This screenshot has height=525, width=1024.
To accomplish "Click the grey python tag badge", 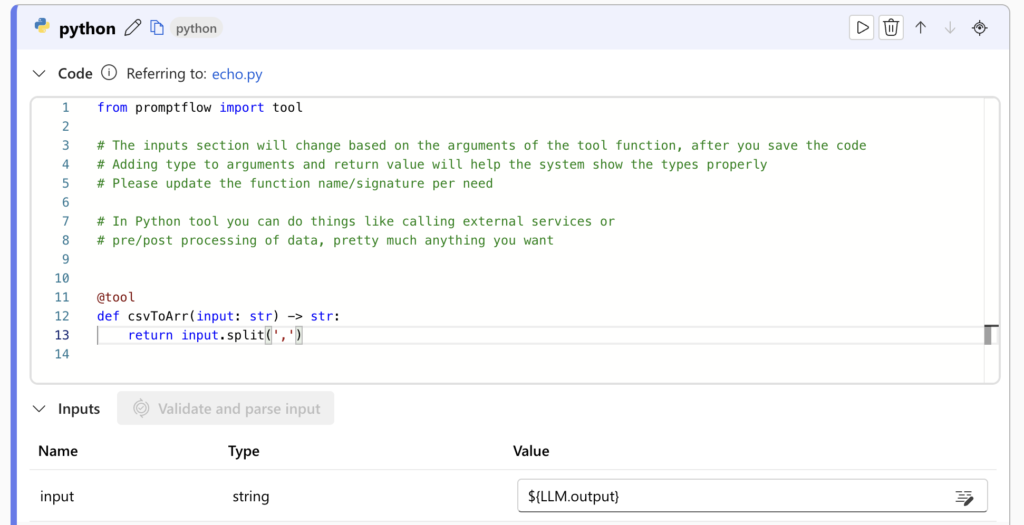I will [196, 28].
